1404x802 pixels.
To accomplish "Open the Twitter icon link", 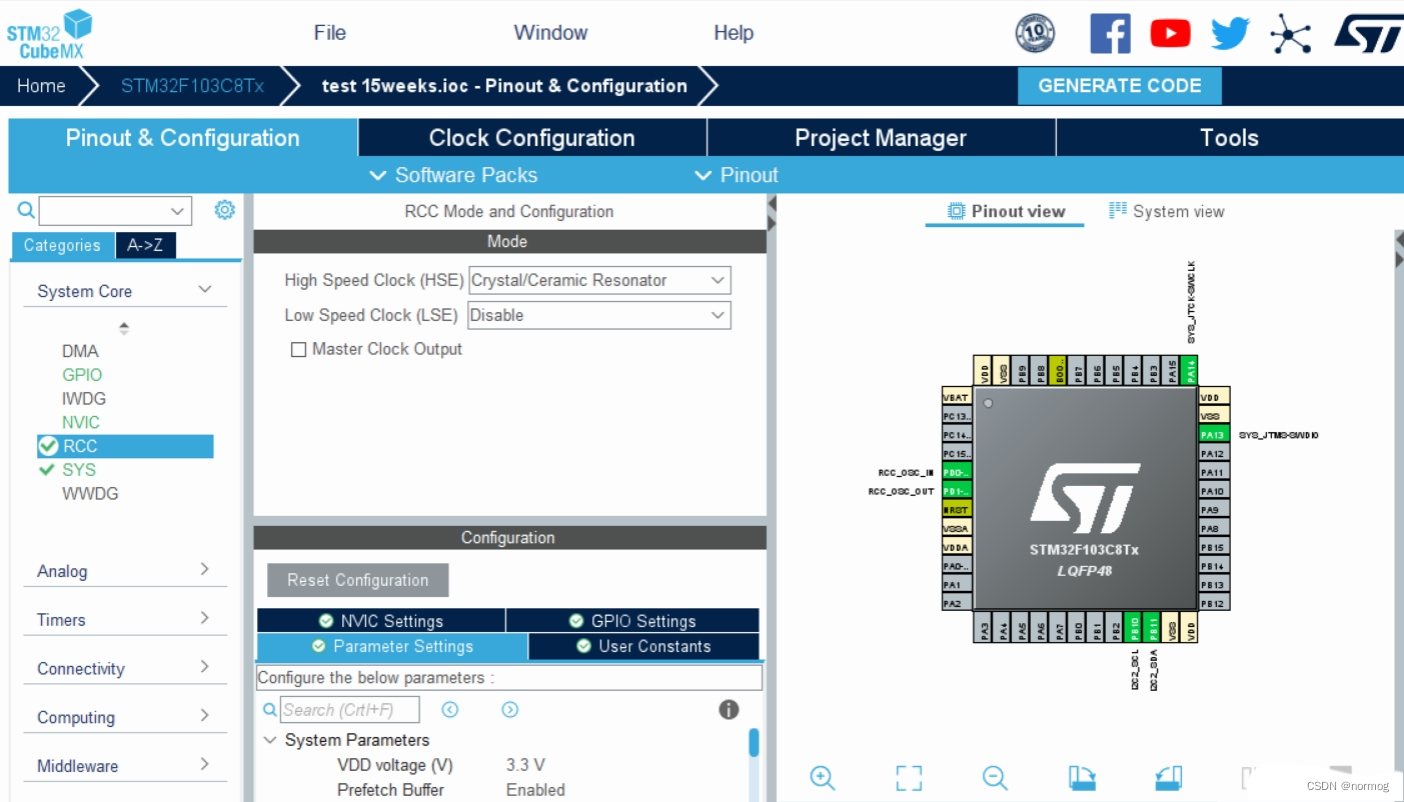I will (x=1230, y=33).
